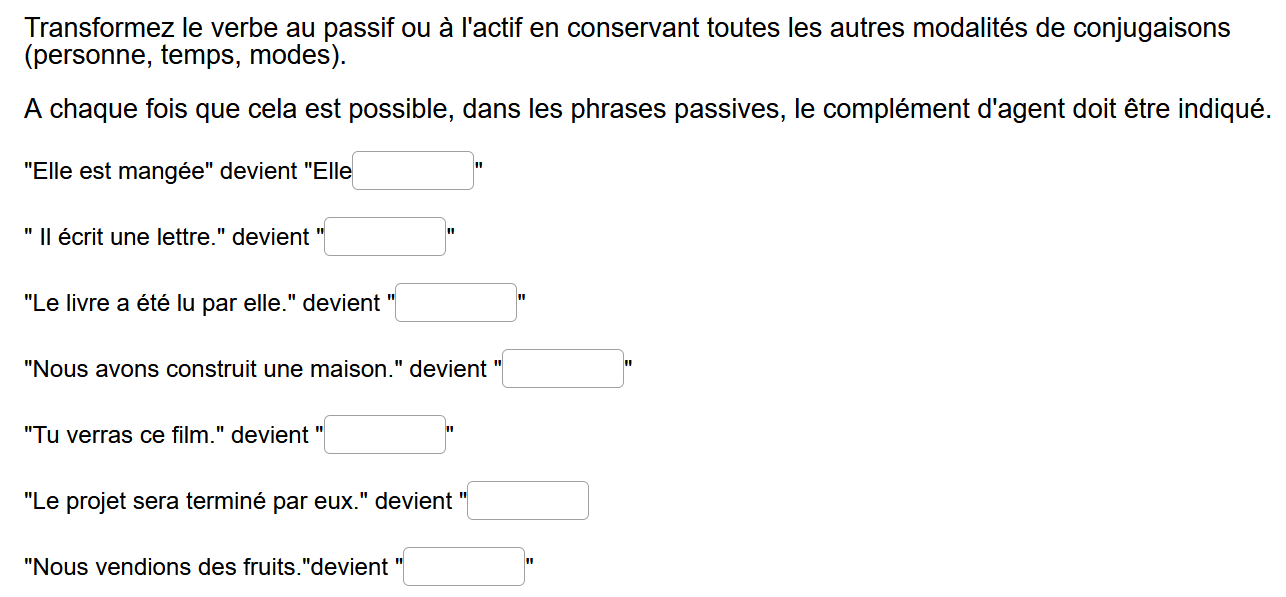
Task: Click "devient" after "Le projet sera terminé par eux."
Action: pos(413,501)
